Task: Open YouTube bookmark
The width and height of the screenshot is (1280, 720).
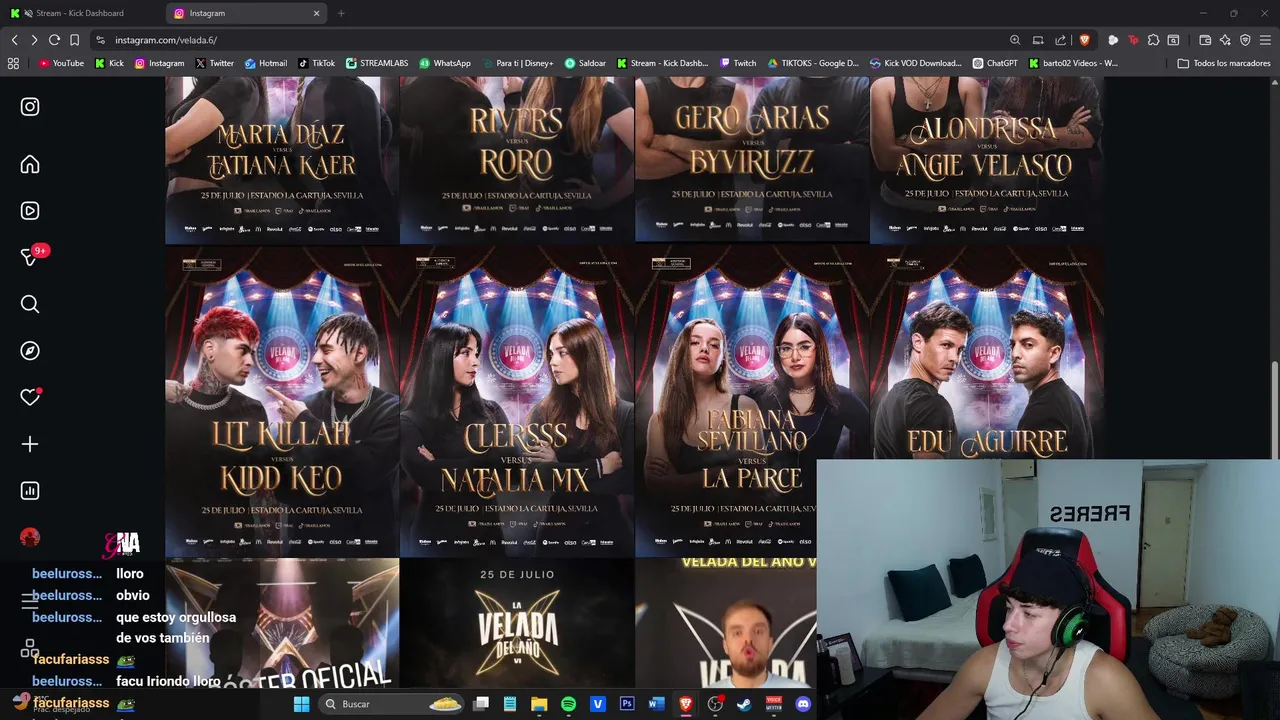Action: (x=61, y=63)
